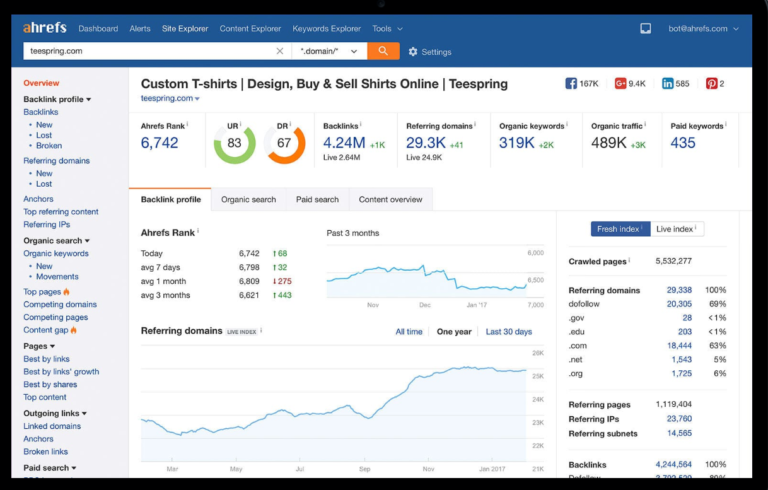The height and width of the screenshot is (490, 768).
Task: Switch to the Paid search tab
Action: (x=317, y=199)
